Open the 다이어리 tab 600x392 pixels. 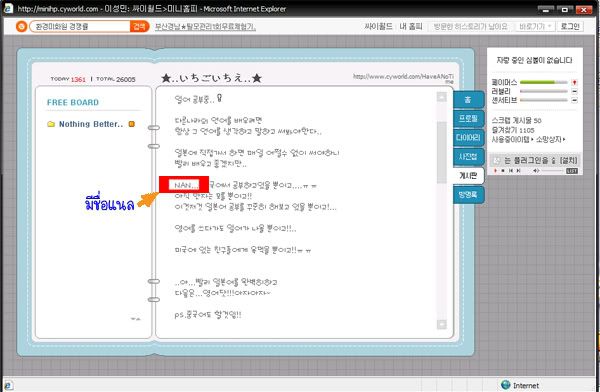468,137
